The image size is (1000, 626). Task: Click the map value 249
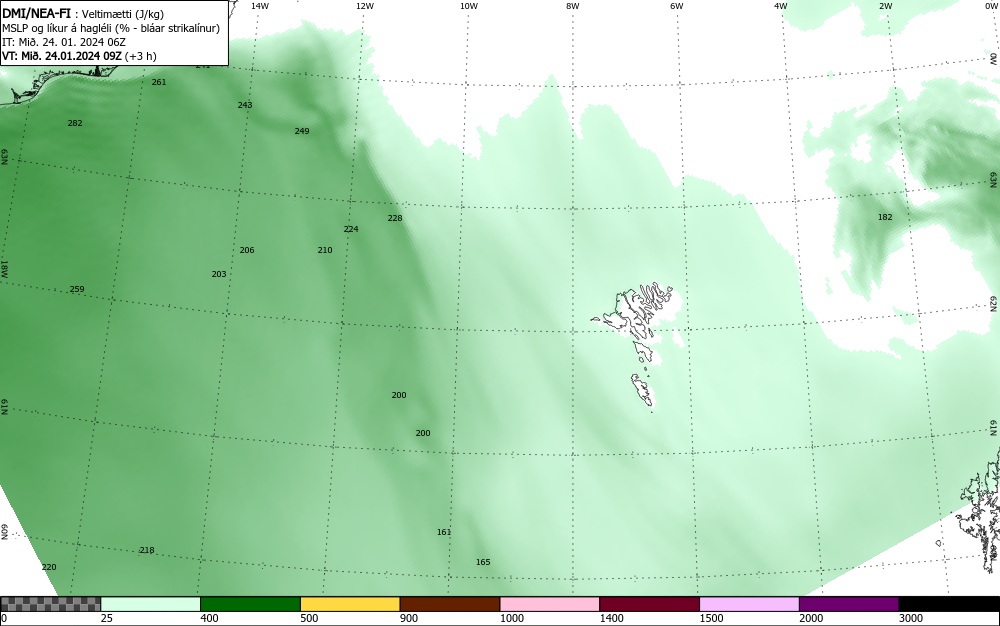coord(302,131)
